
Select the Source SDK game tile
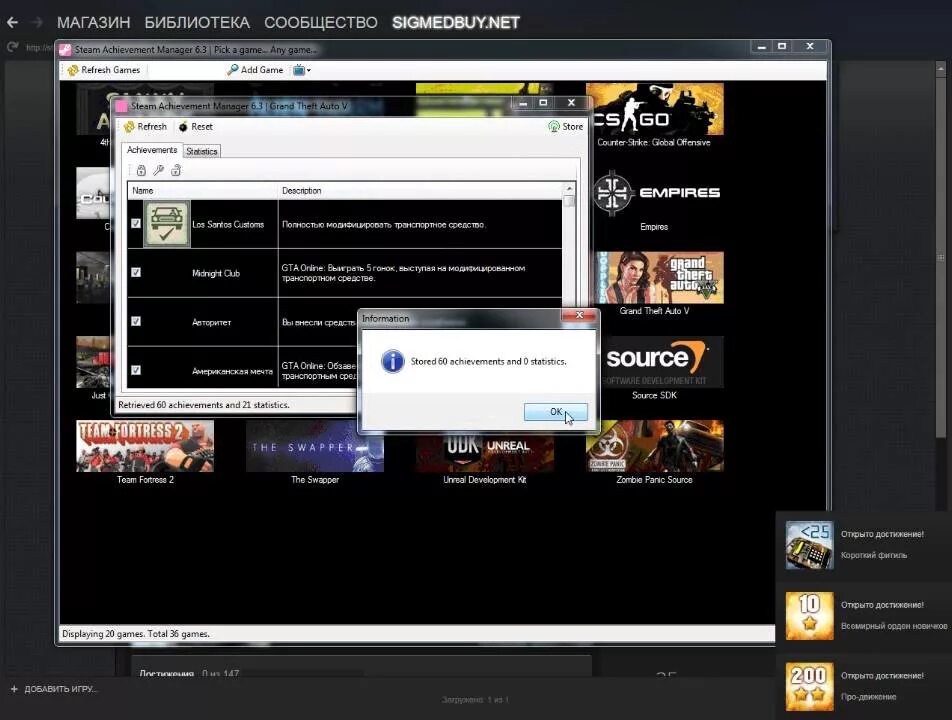[x=654, y=368]
